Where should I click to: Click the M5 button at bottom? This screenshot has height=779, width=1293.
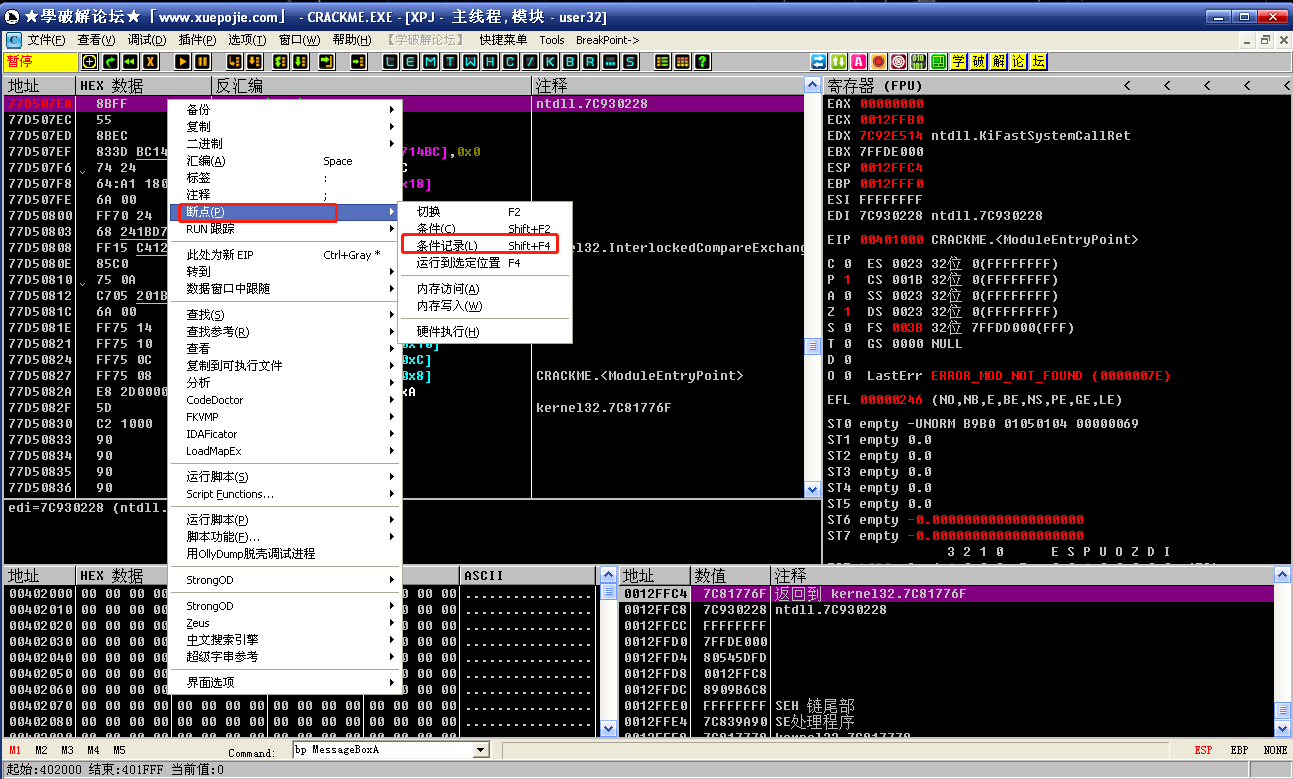point(119,750)
